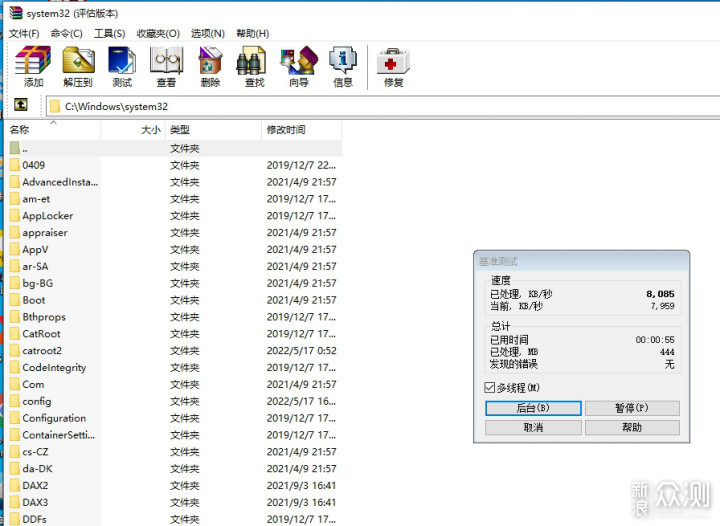Click the Extract To (解压到) icon

[x=78, y=60]
